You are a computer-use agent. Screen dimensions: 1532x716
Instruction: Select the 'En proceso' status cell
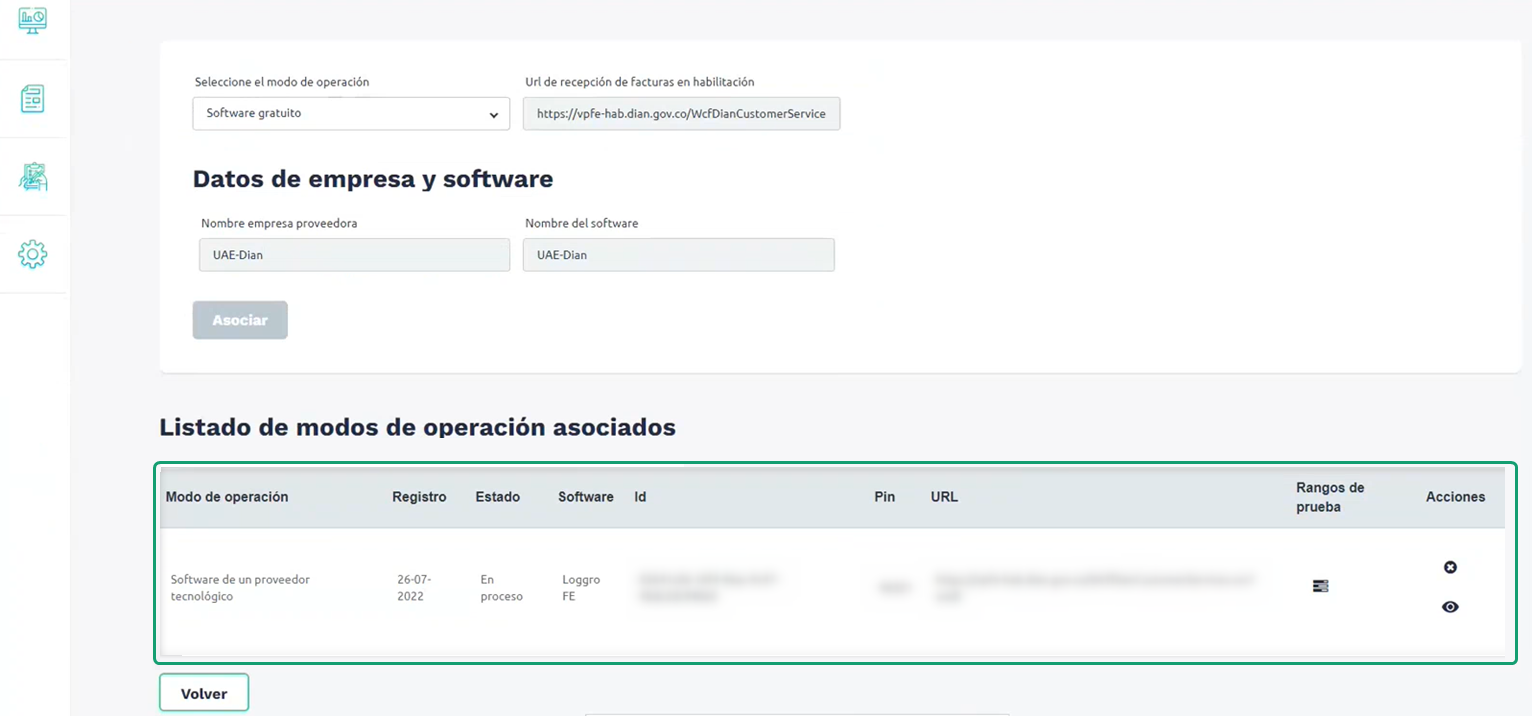[x=501, y=588]
